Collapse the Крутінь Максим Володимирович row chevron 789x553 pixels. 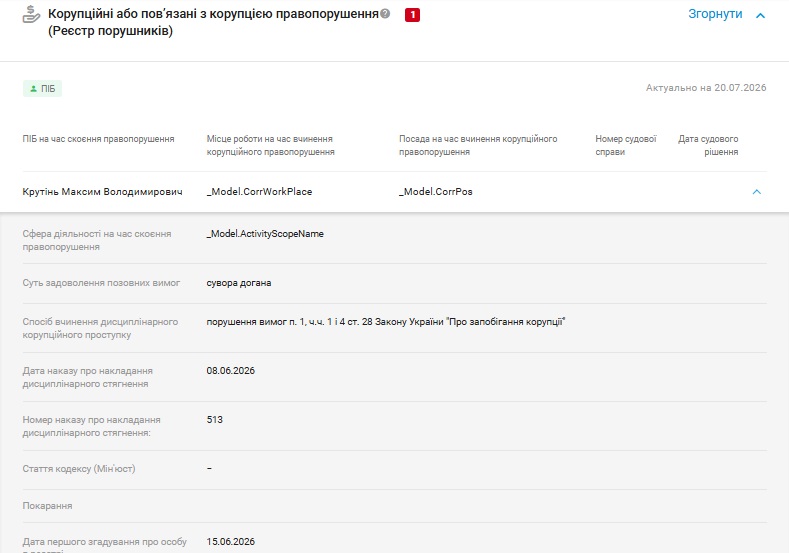756,192
